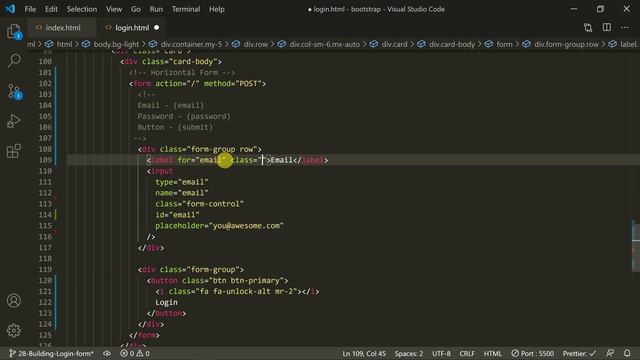Open the File menu
Image resolution: width=640 pixels, height=360 pixels.
30,9
